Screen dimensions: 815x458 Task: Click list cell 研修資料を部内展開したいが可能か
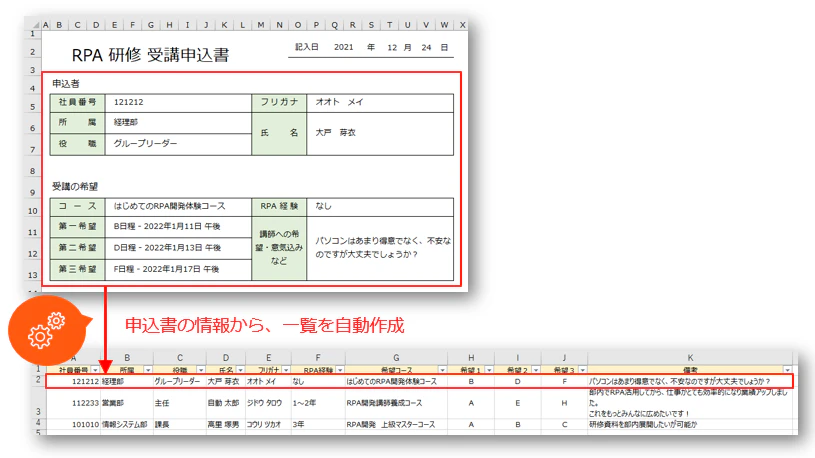tap(642, 424)
